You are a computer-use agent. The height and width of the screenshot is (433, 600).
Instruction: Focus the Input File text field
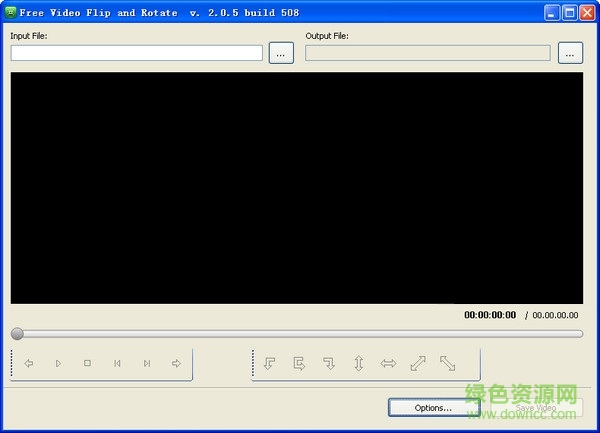(x=136, y=53)
